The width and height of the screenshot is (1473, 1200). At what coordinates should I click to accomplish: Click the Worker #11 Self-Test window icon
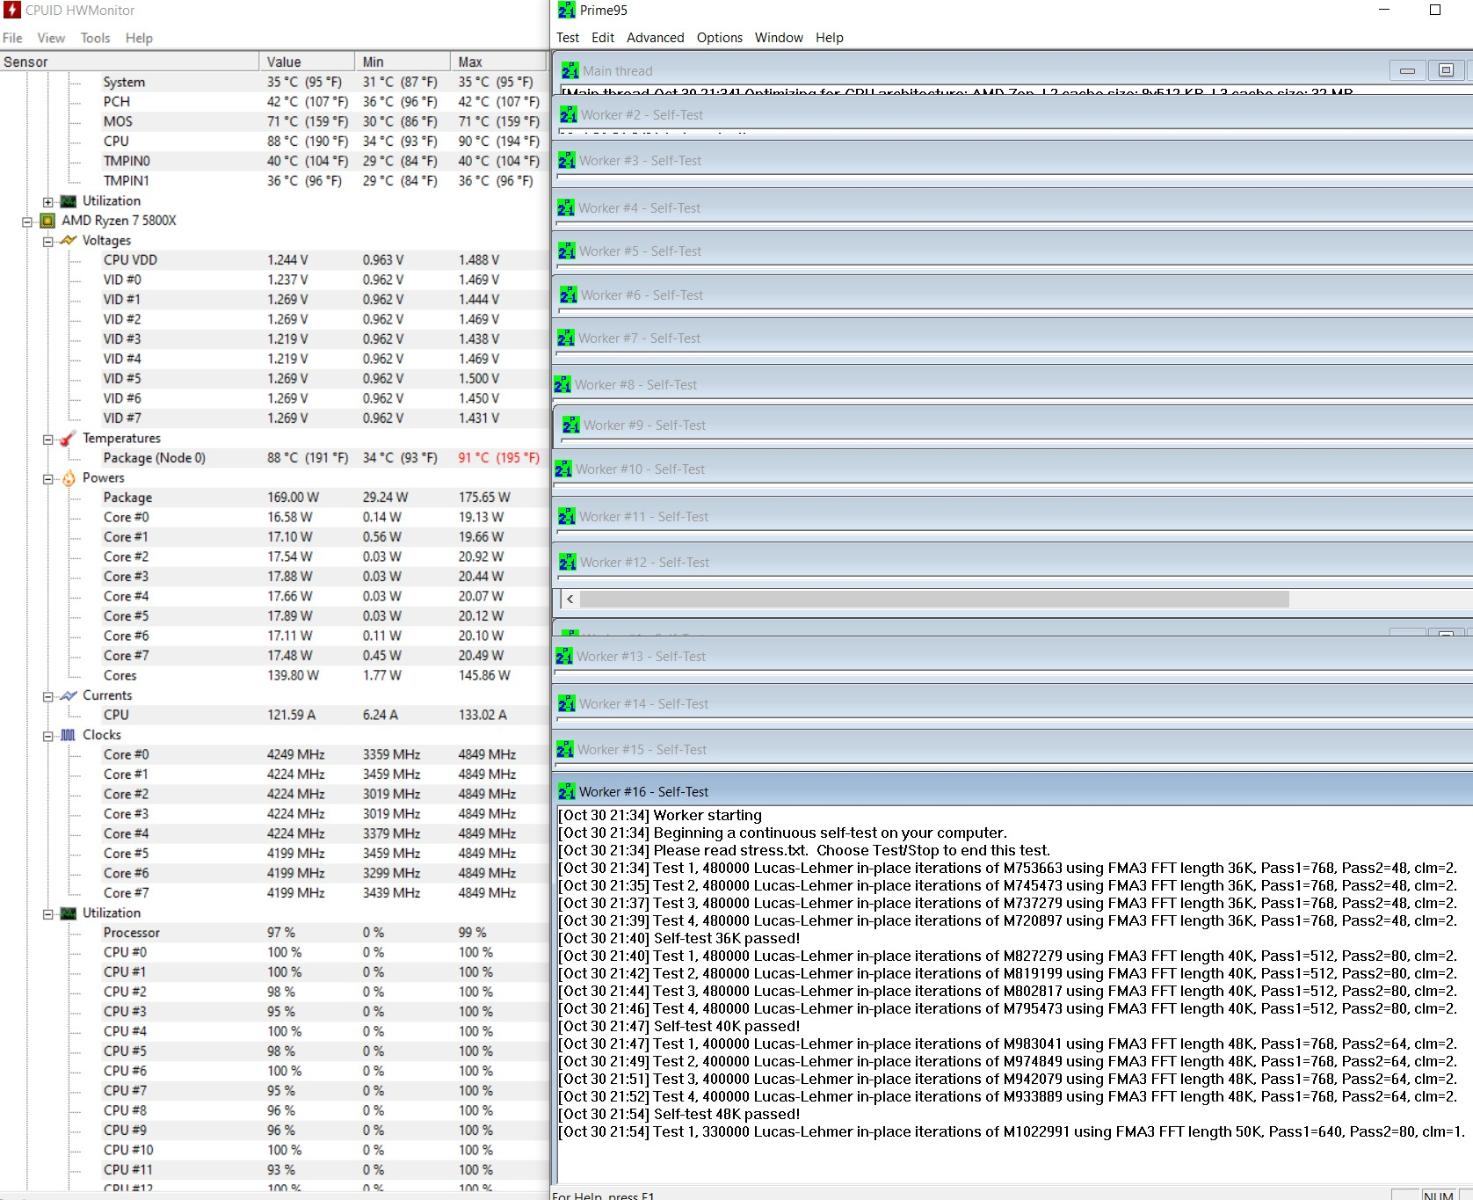coord(566,517)
